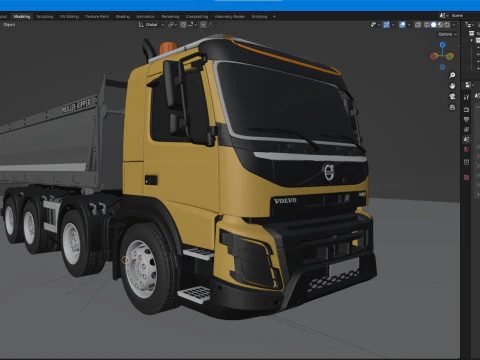
Task: Open the Scene selector icon
Action: pos(443,16)
